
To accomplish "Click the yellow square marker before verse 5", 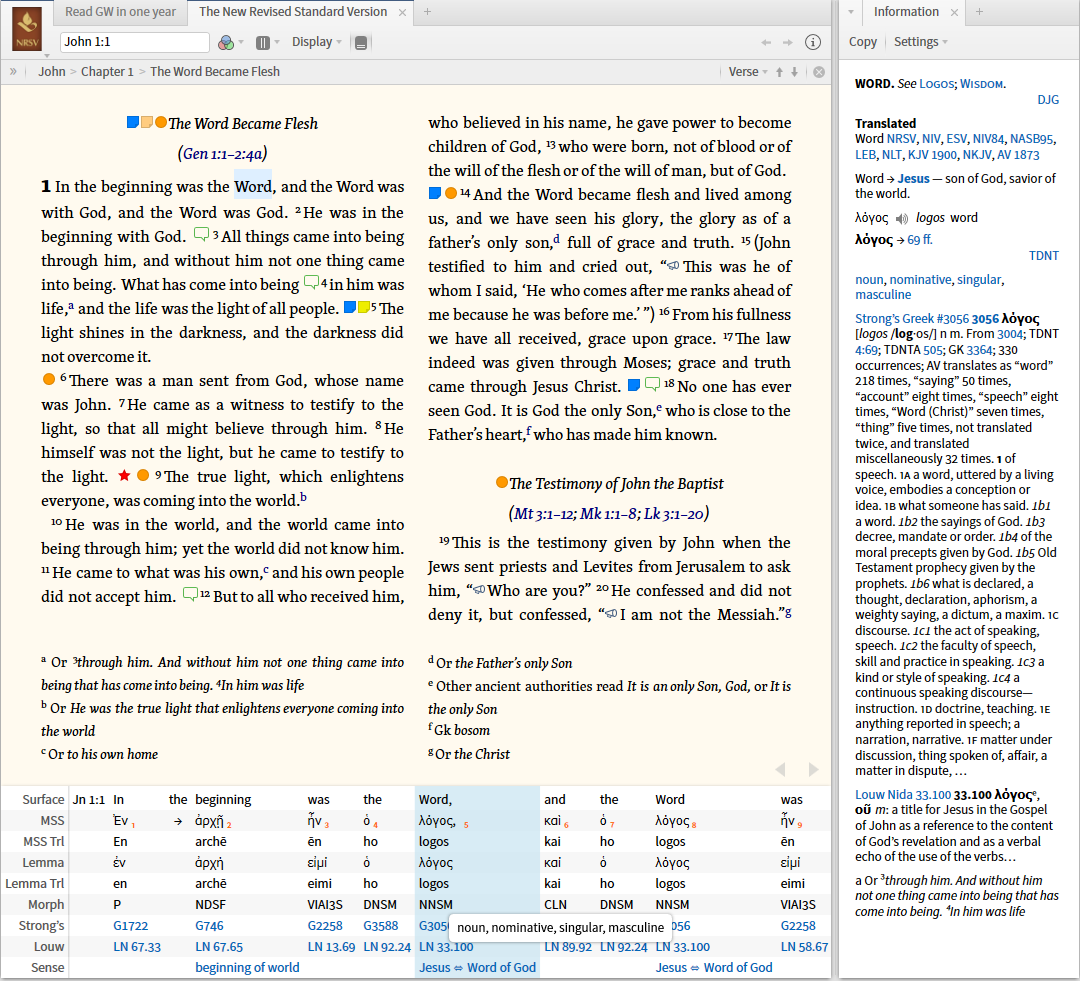I will (x=364, y=307).
